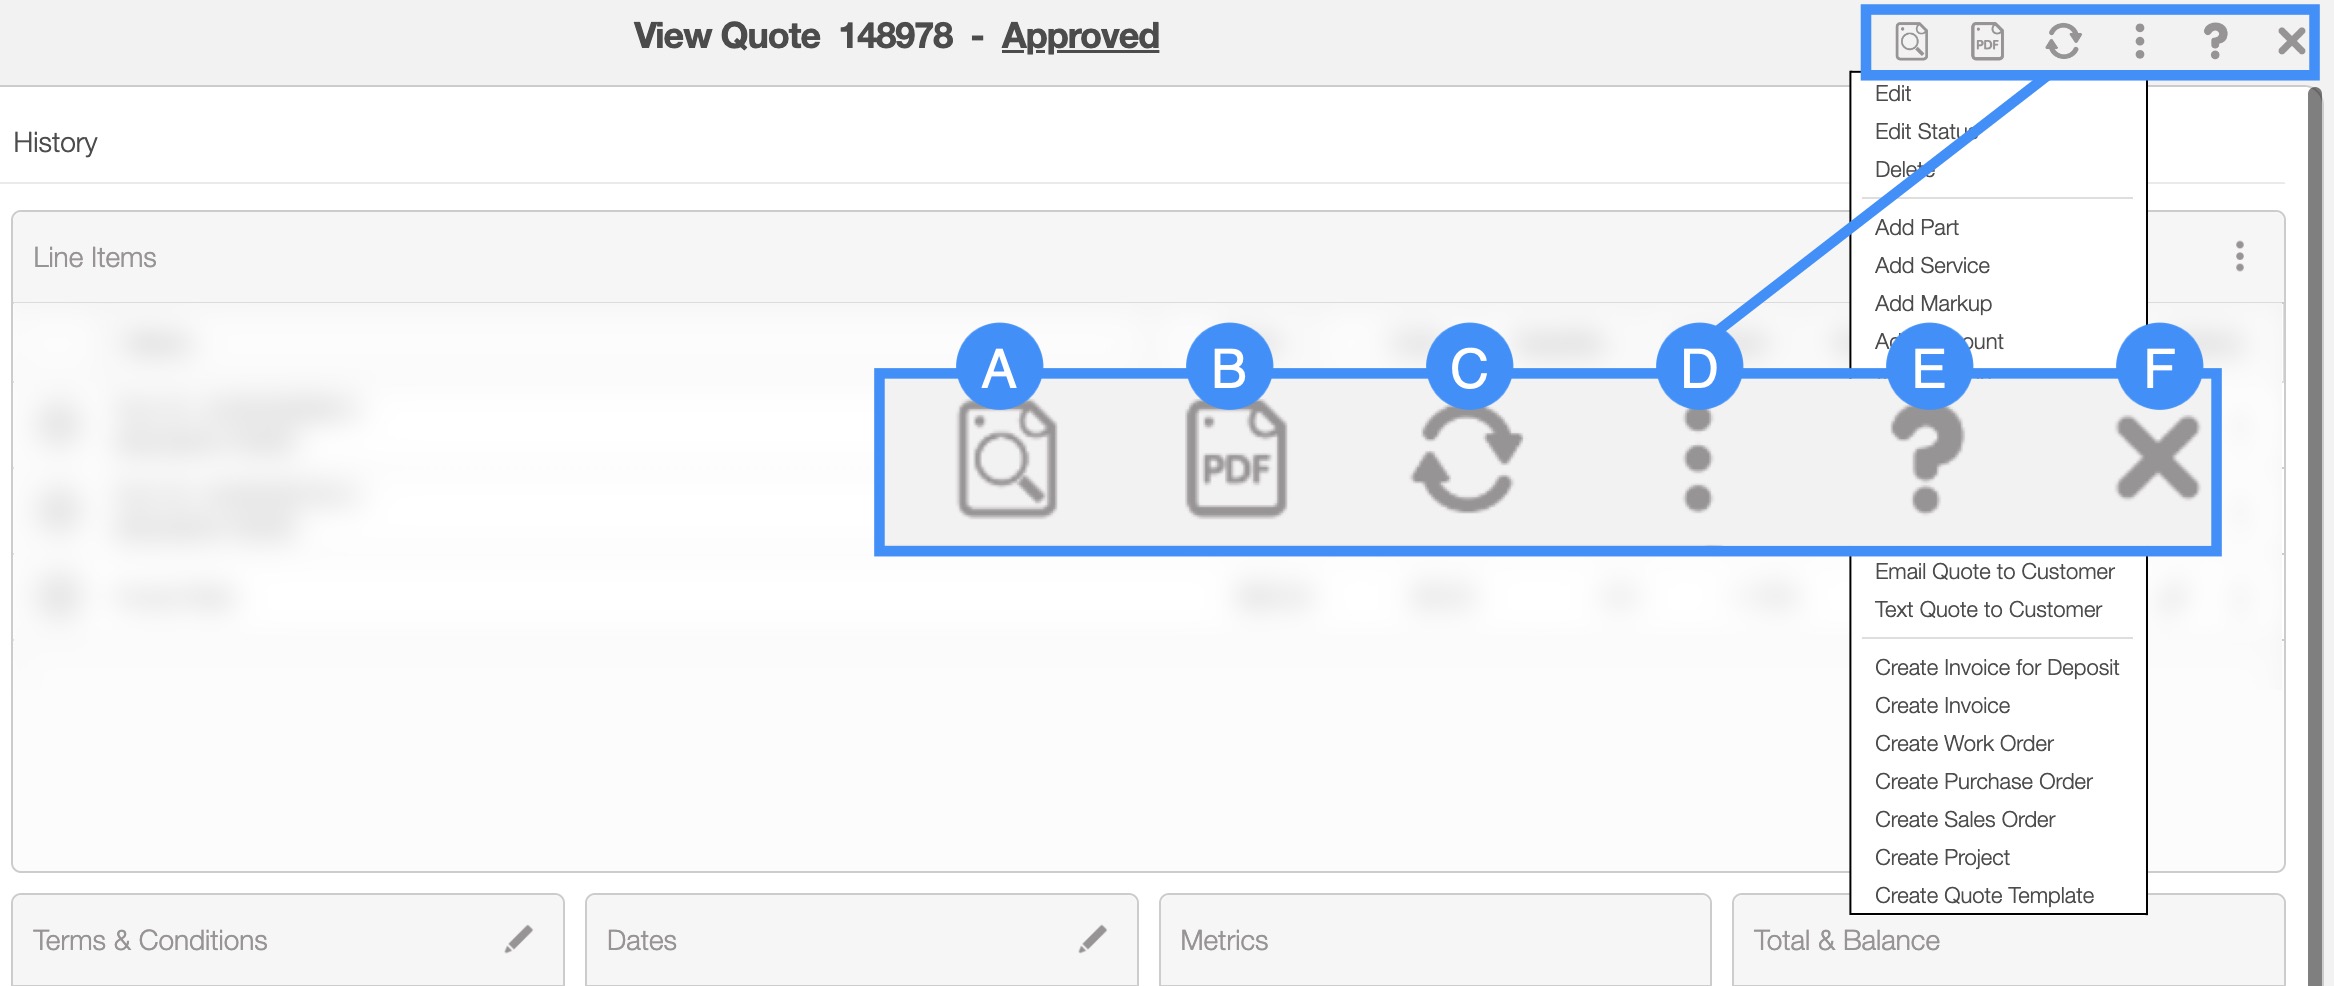Select Add Part from the menu
The width and height of the screenshot is (2334, 986).
click(x=1916, y=228)
